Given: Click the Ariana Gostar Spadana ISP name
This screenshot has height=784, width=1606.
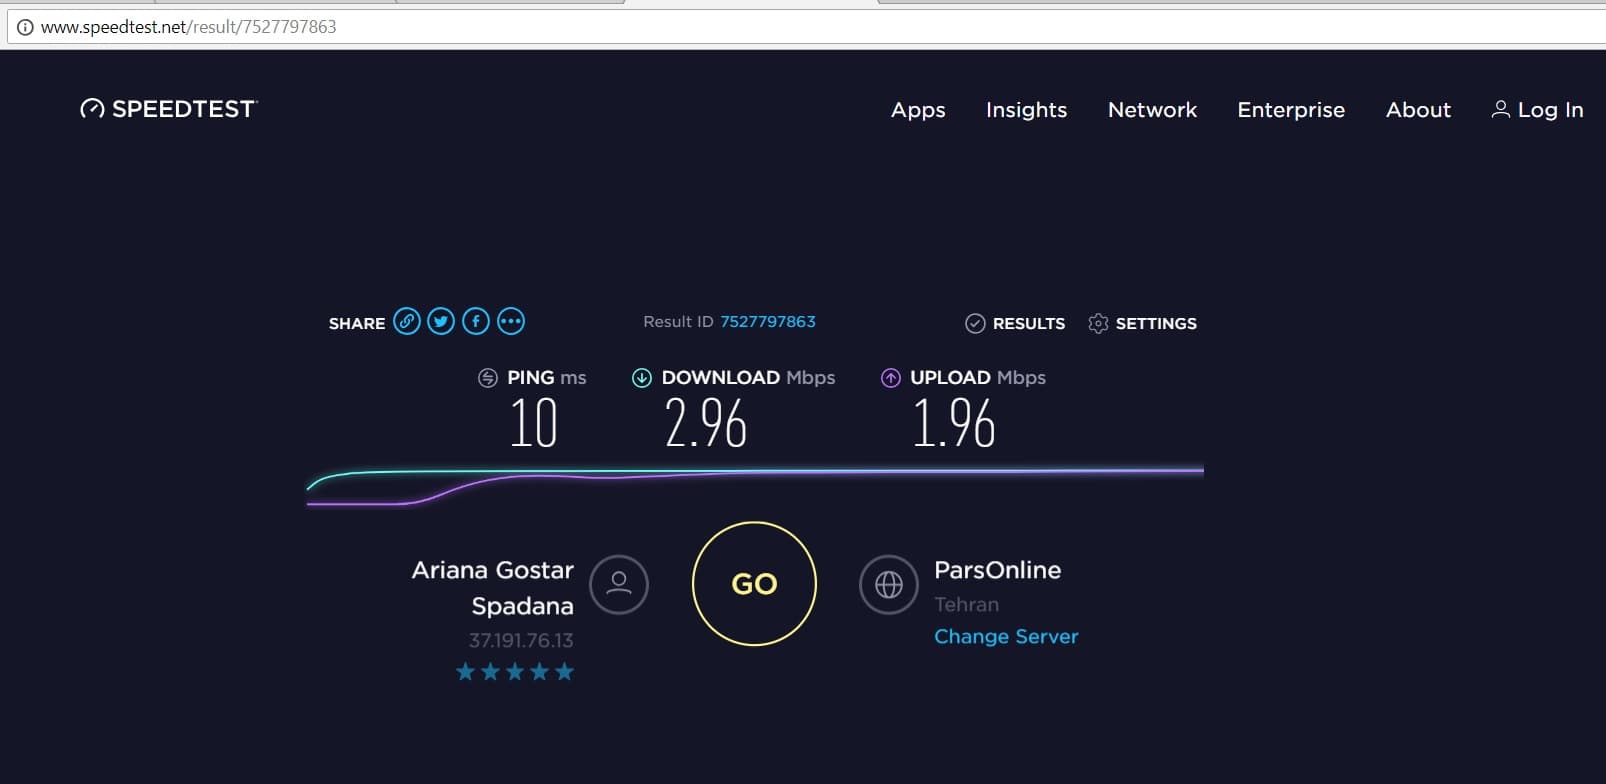Looking at the screenshot, I should [x=493, y=588].
